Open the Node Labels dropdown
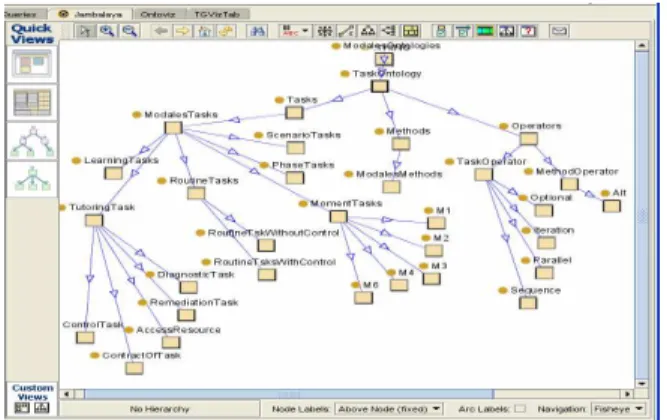 point(389,409)
